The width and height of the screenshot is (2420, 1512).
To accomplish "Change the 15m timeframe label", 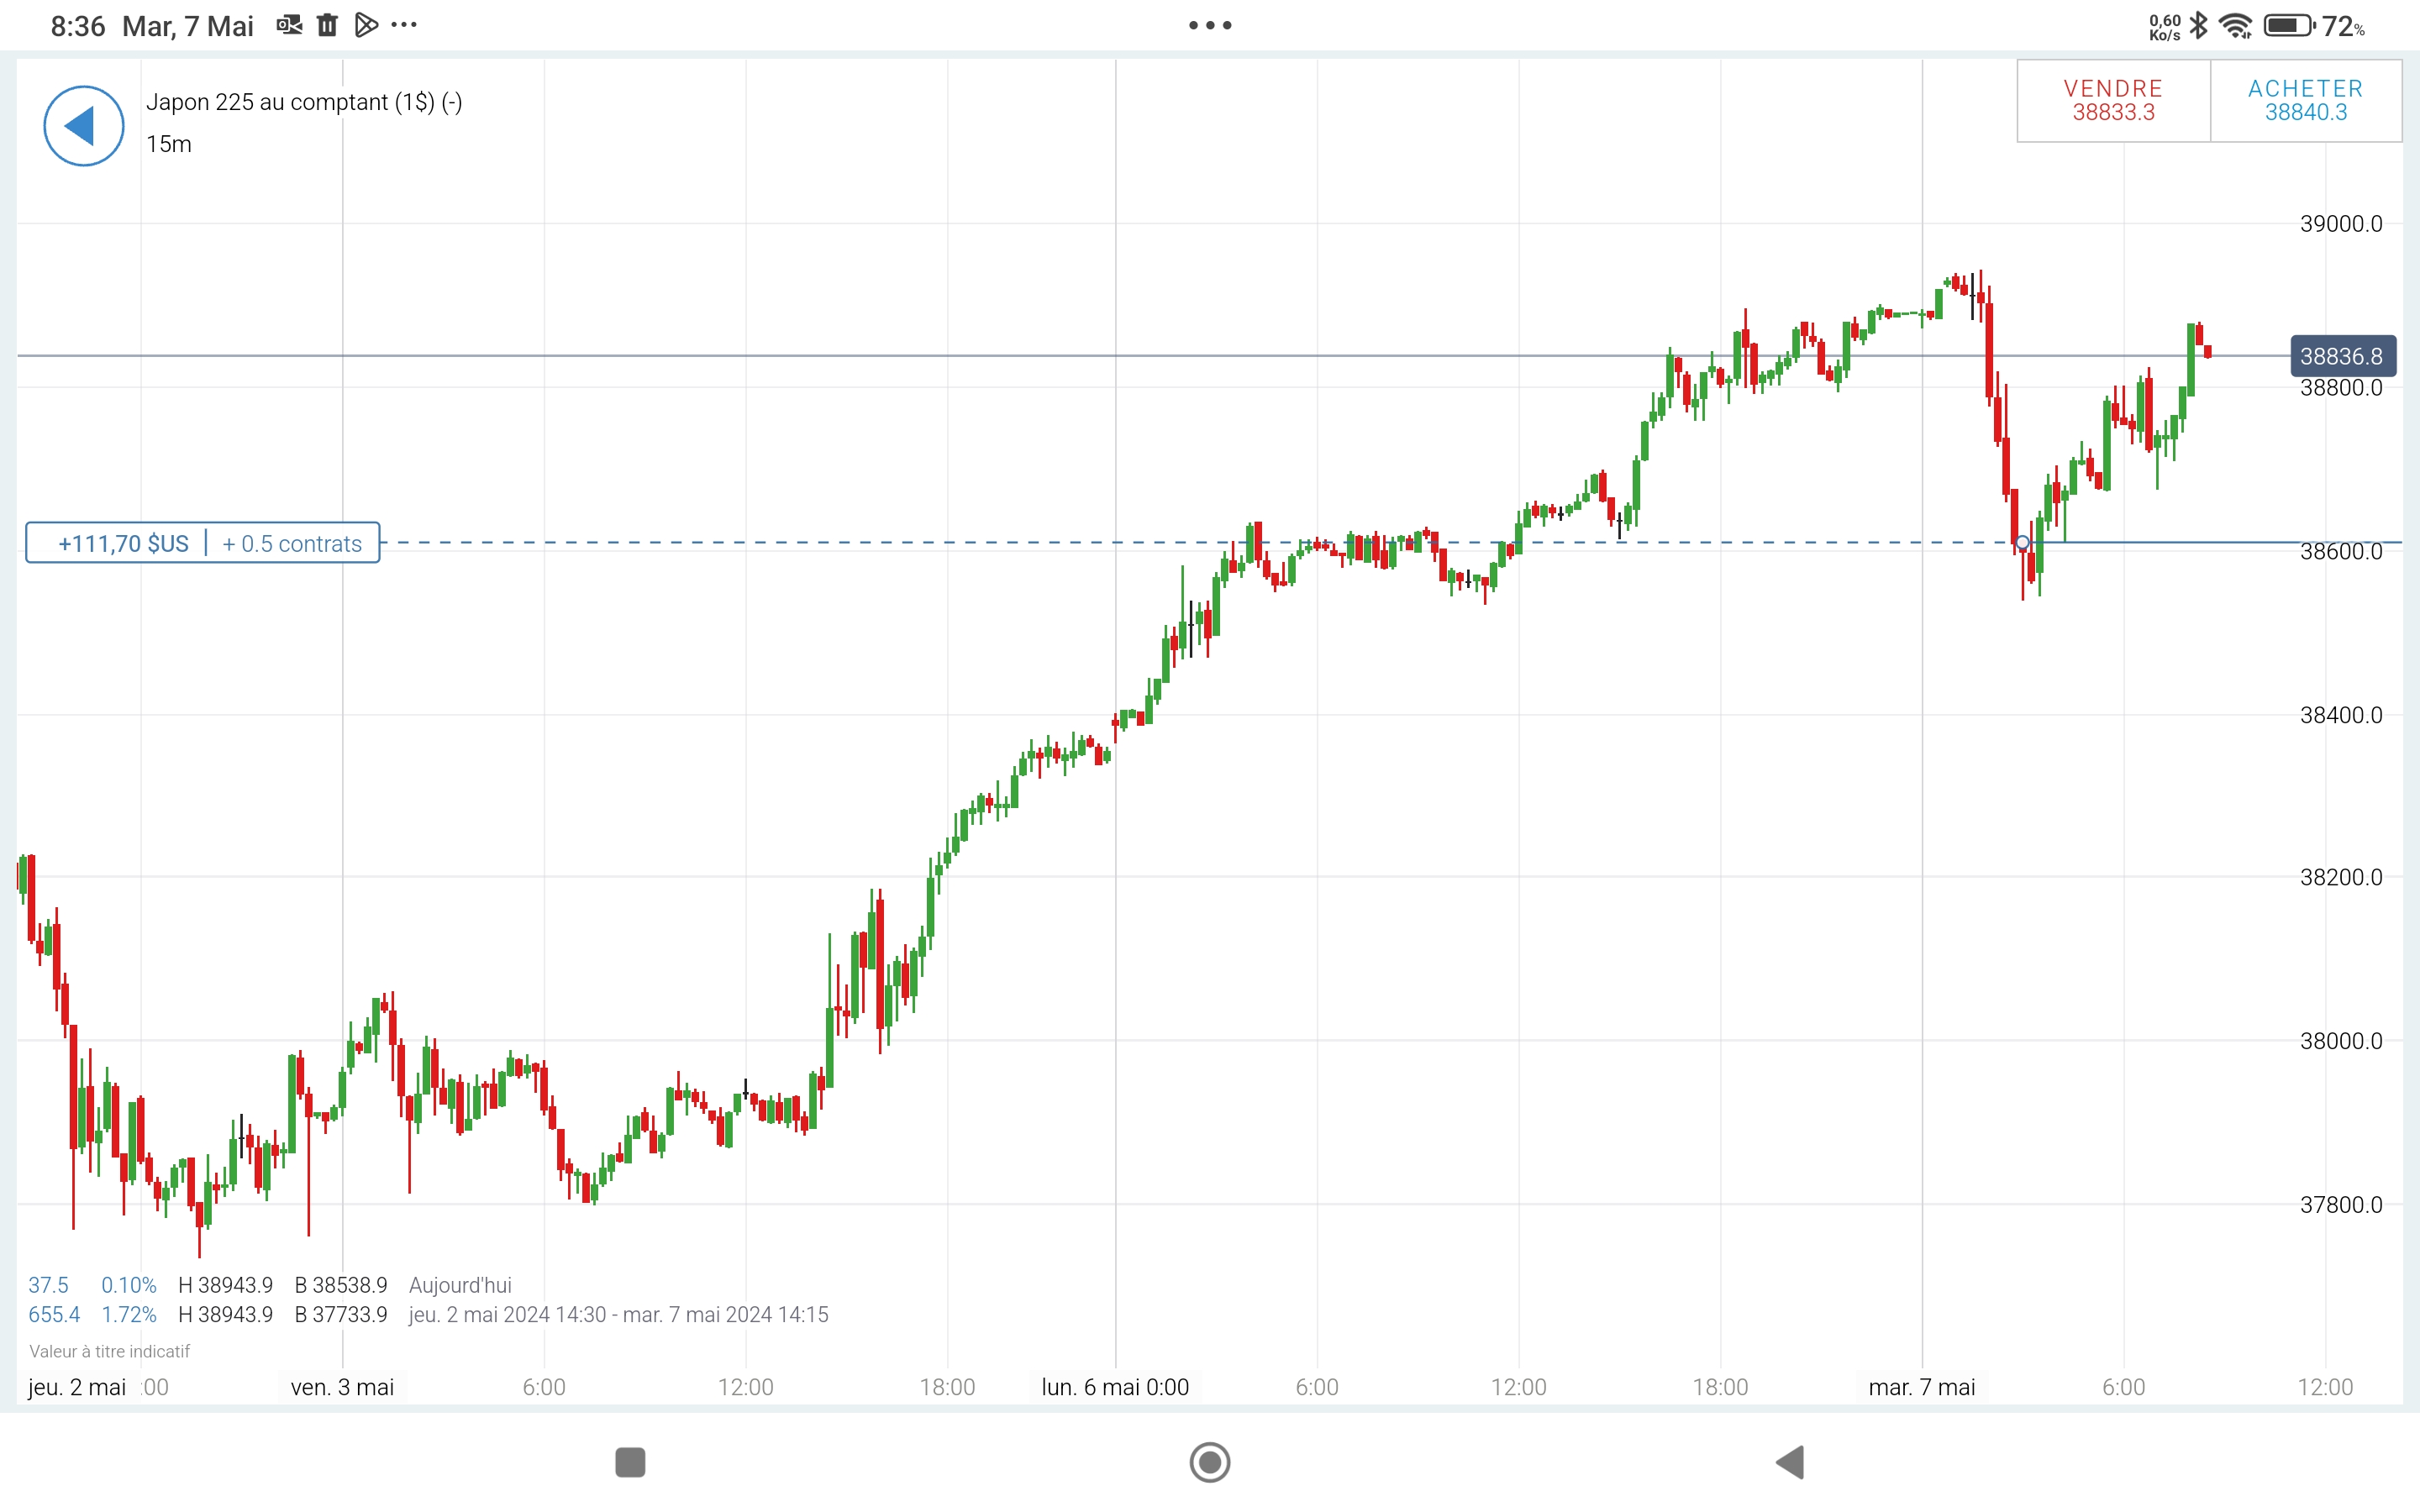I will [169, 144].
